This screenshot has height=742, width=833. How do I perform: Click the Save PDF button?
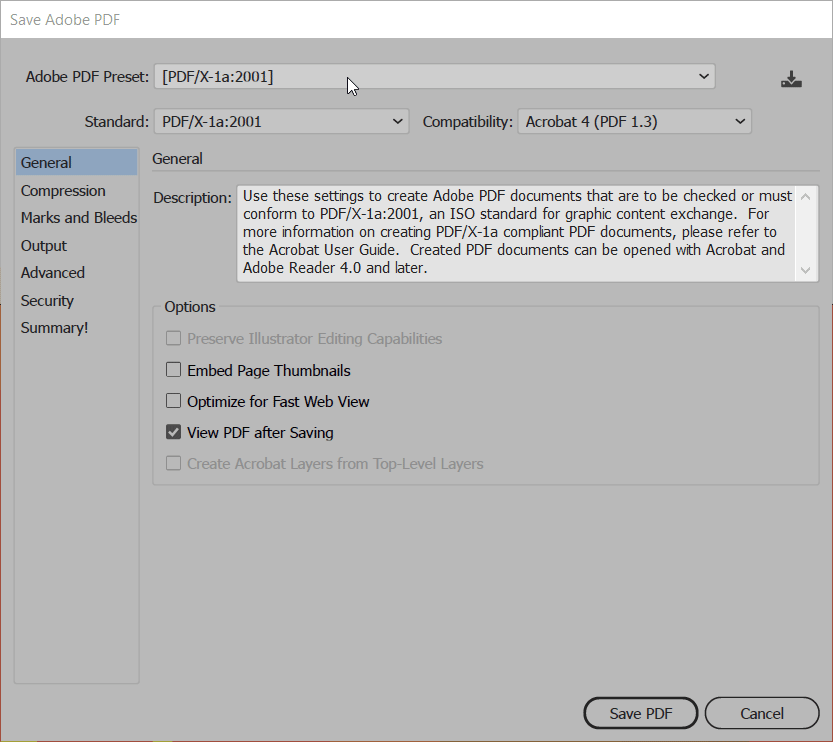641,713
